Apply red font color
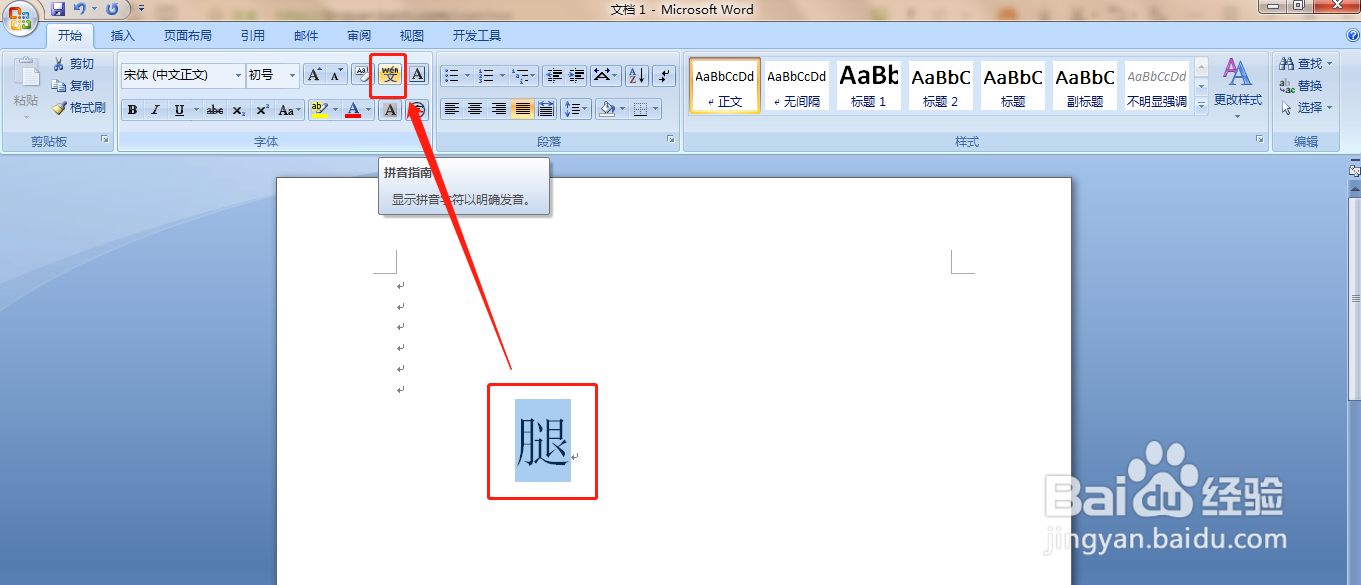 [353, 110]
